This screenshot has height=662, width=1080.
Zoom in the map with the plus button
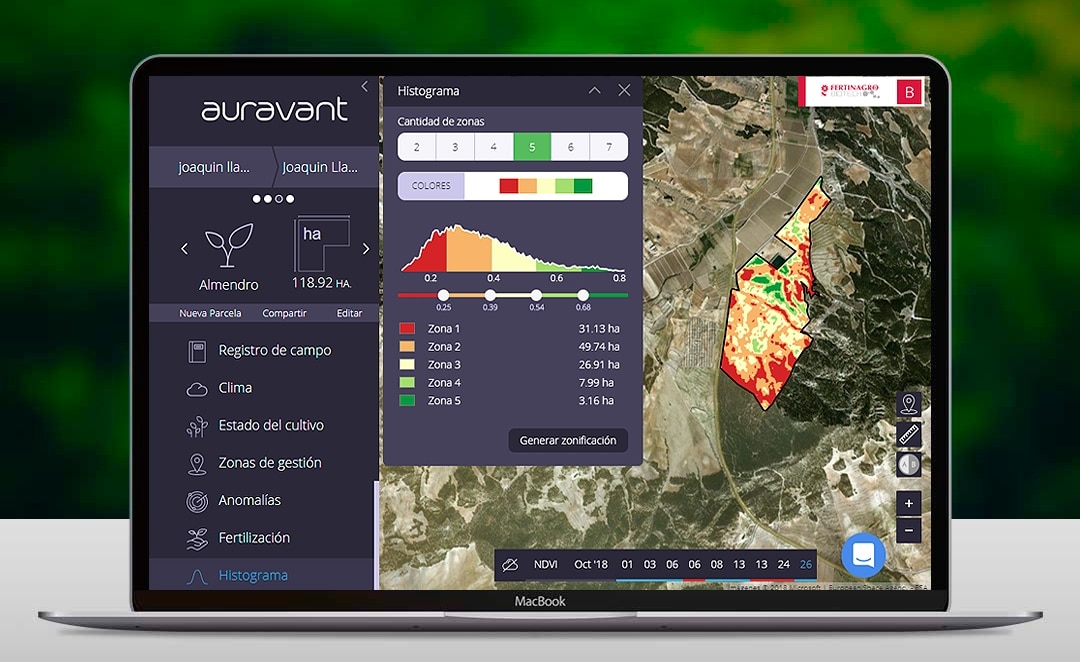click(x=908, y=504)
